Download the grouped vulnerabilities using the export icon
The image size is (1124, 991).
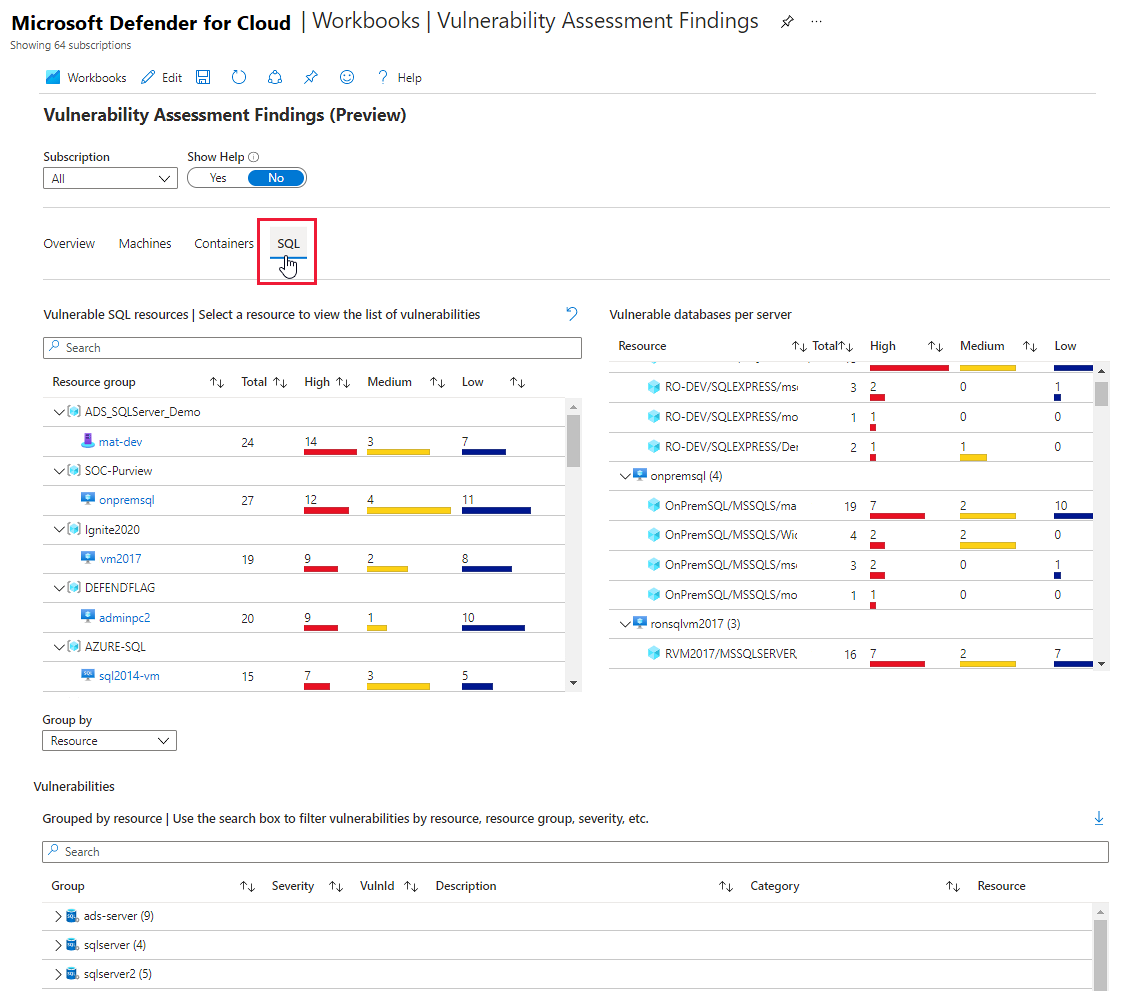[1099, 817]
